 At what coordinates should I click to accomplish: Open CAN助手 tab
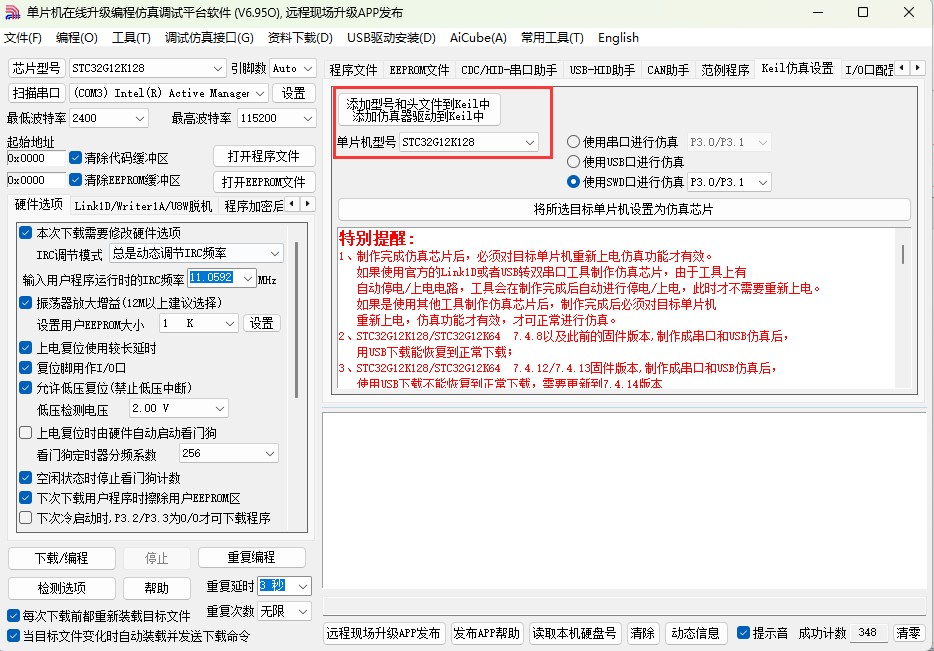(668, 70)
